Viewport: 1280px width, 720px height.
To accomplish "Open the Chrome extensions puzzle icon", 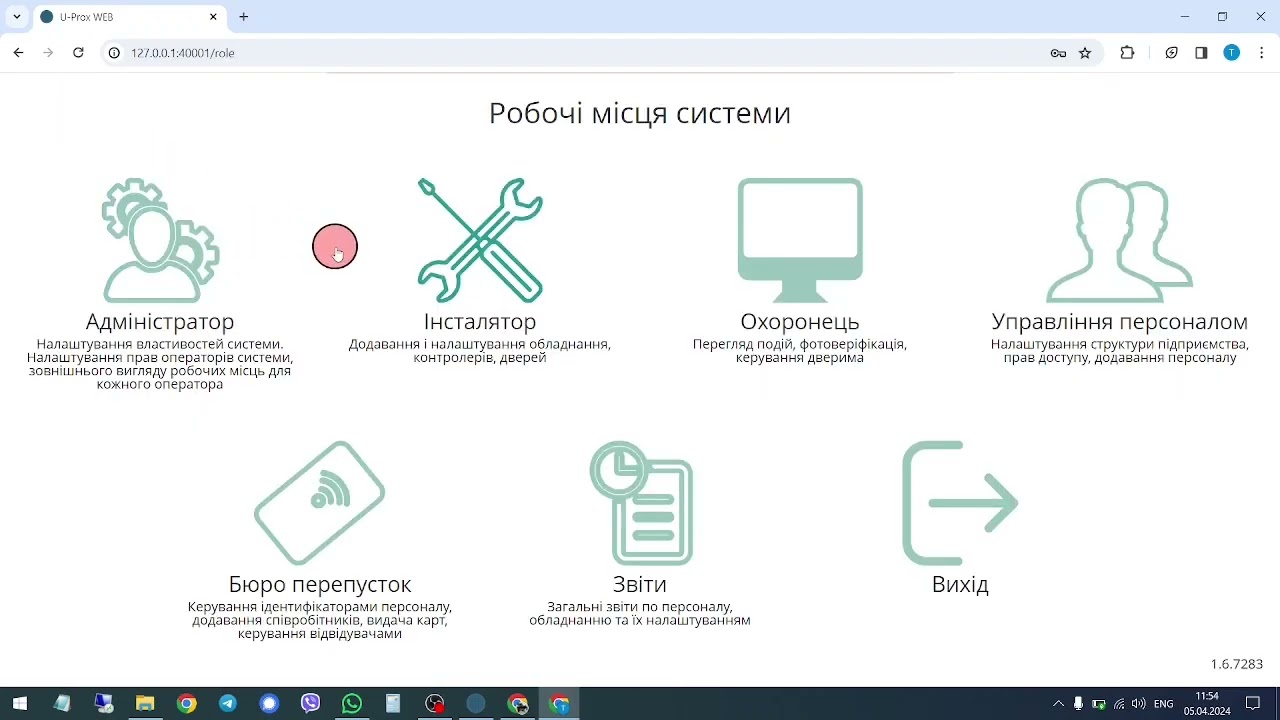I will pos(1127,53).
